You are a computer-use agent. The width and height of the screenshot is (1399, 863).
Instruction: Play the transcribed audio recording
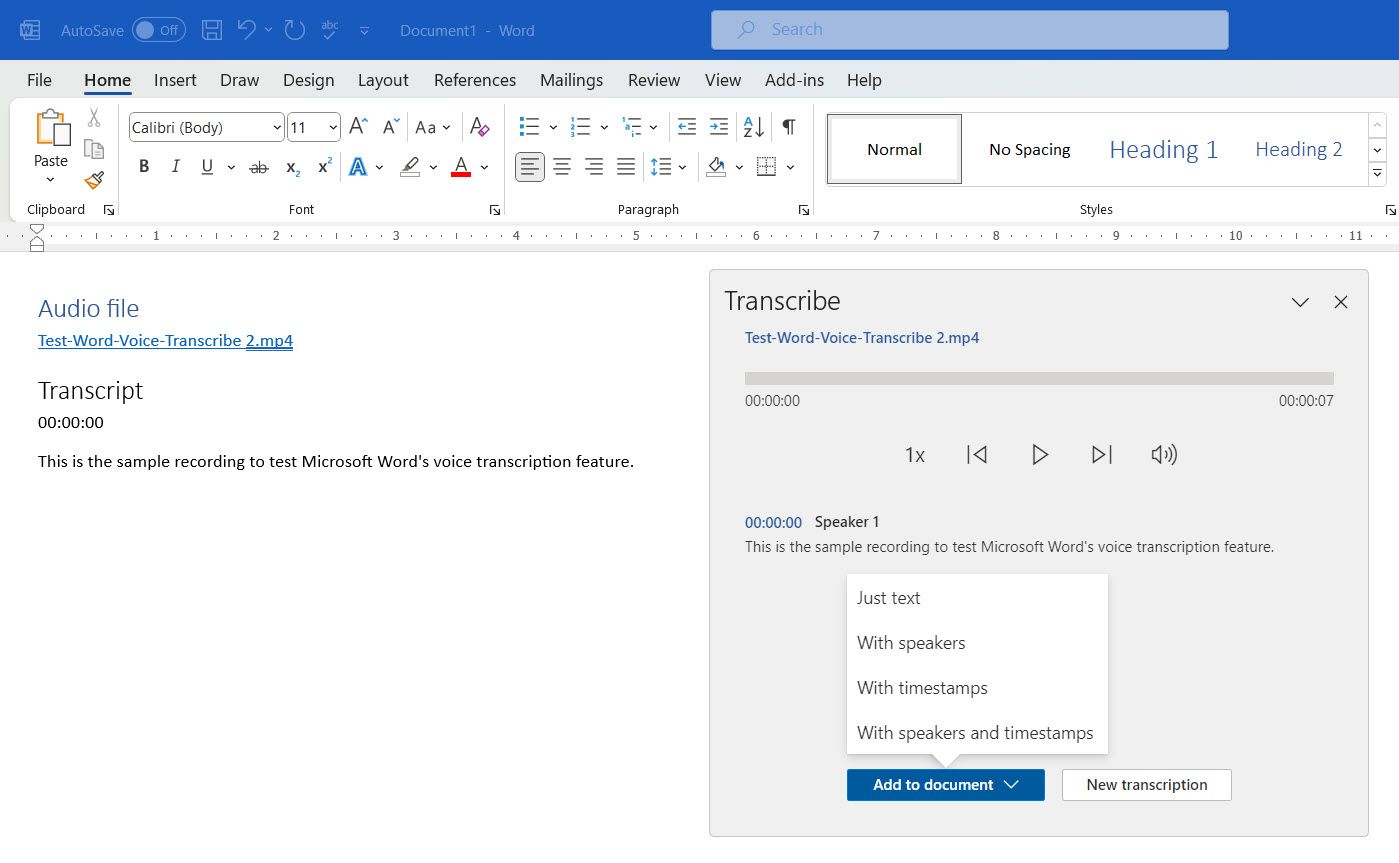(1039, 455)
